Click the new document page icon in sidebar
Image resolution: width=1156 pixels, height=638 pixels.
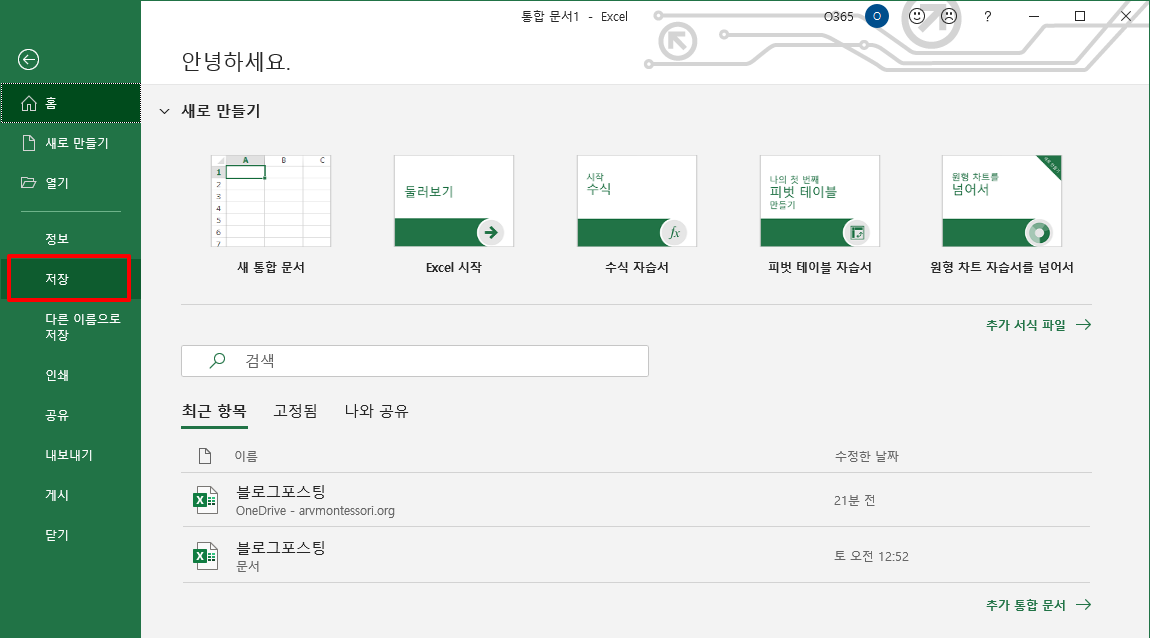coord(29,143)
